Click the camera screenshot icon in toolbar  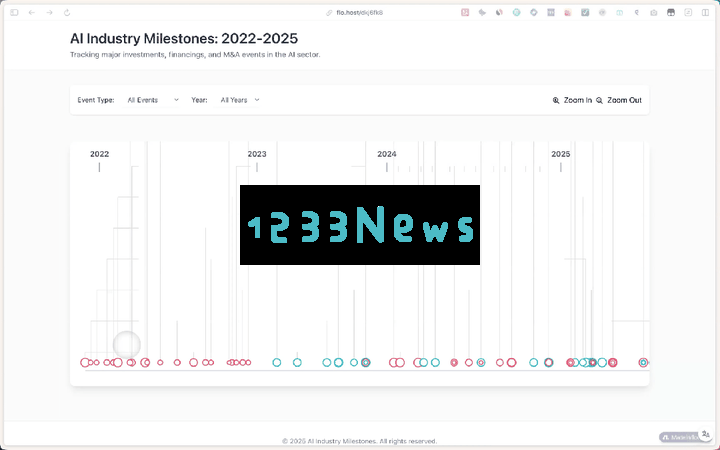tap(653, 12)
